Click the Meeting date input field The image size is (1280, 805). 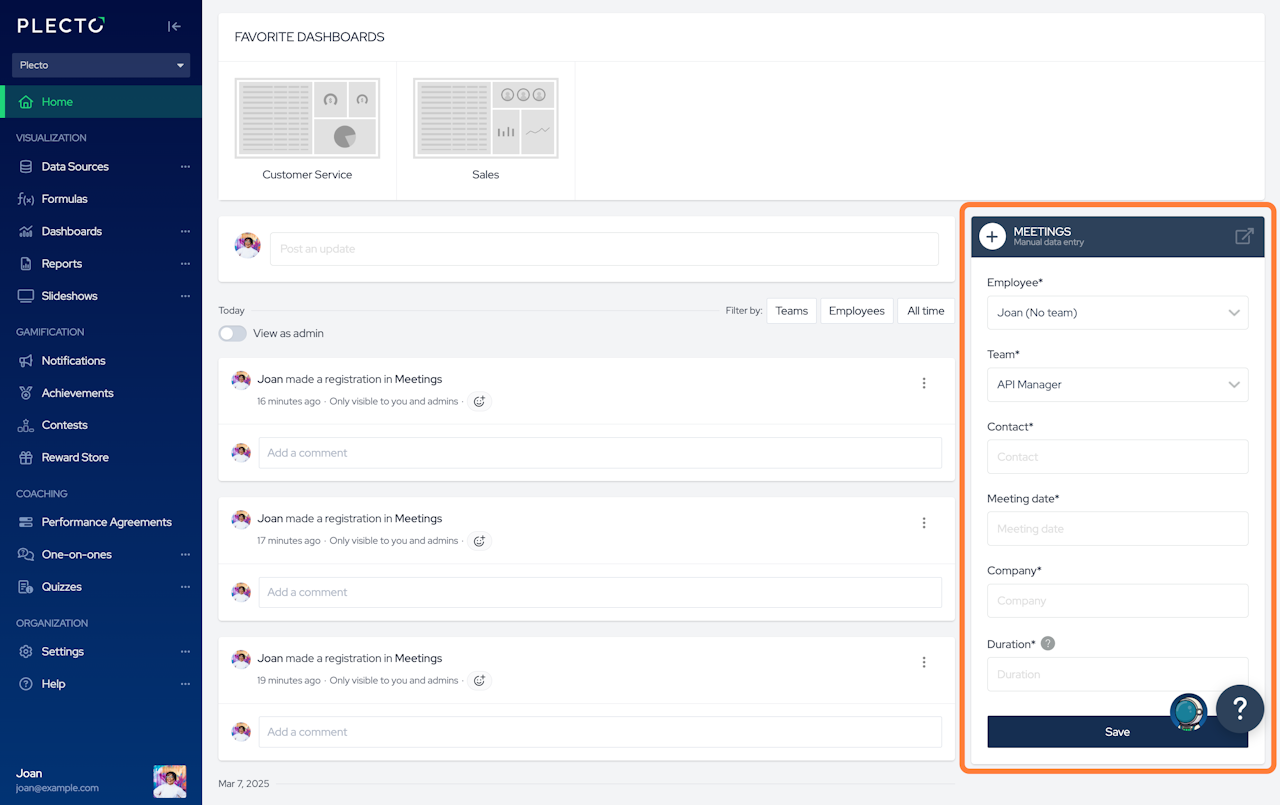pos(1118,529)
